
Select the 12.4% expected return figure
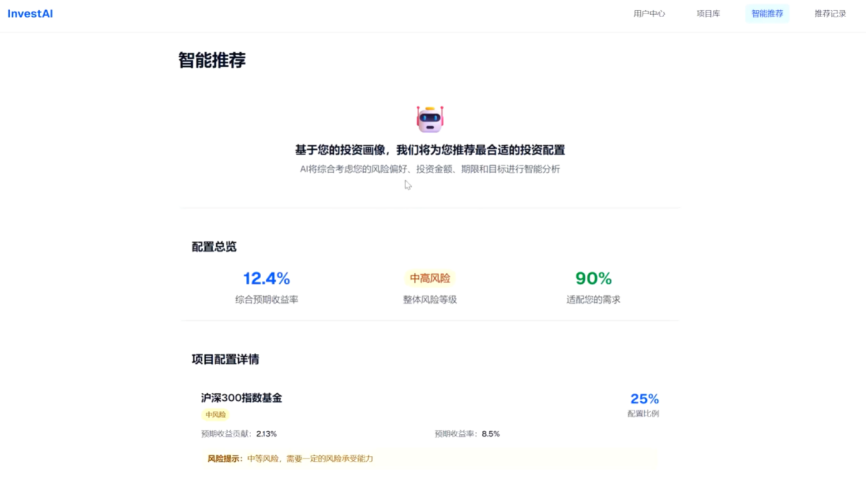(266, 279)
